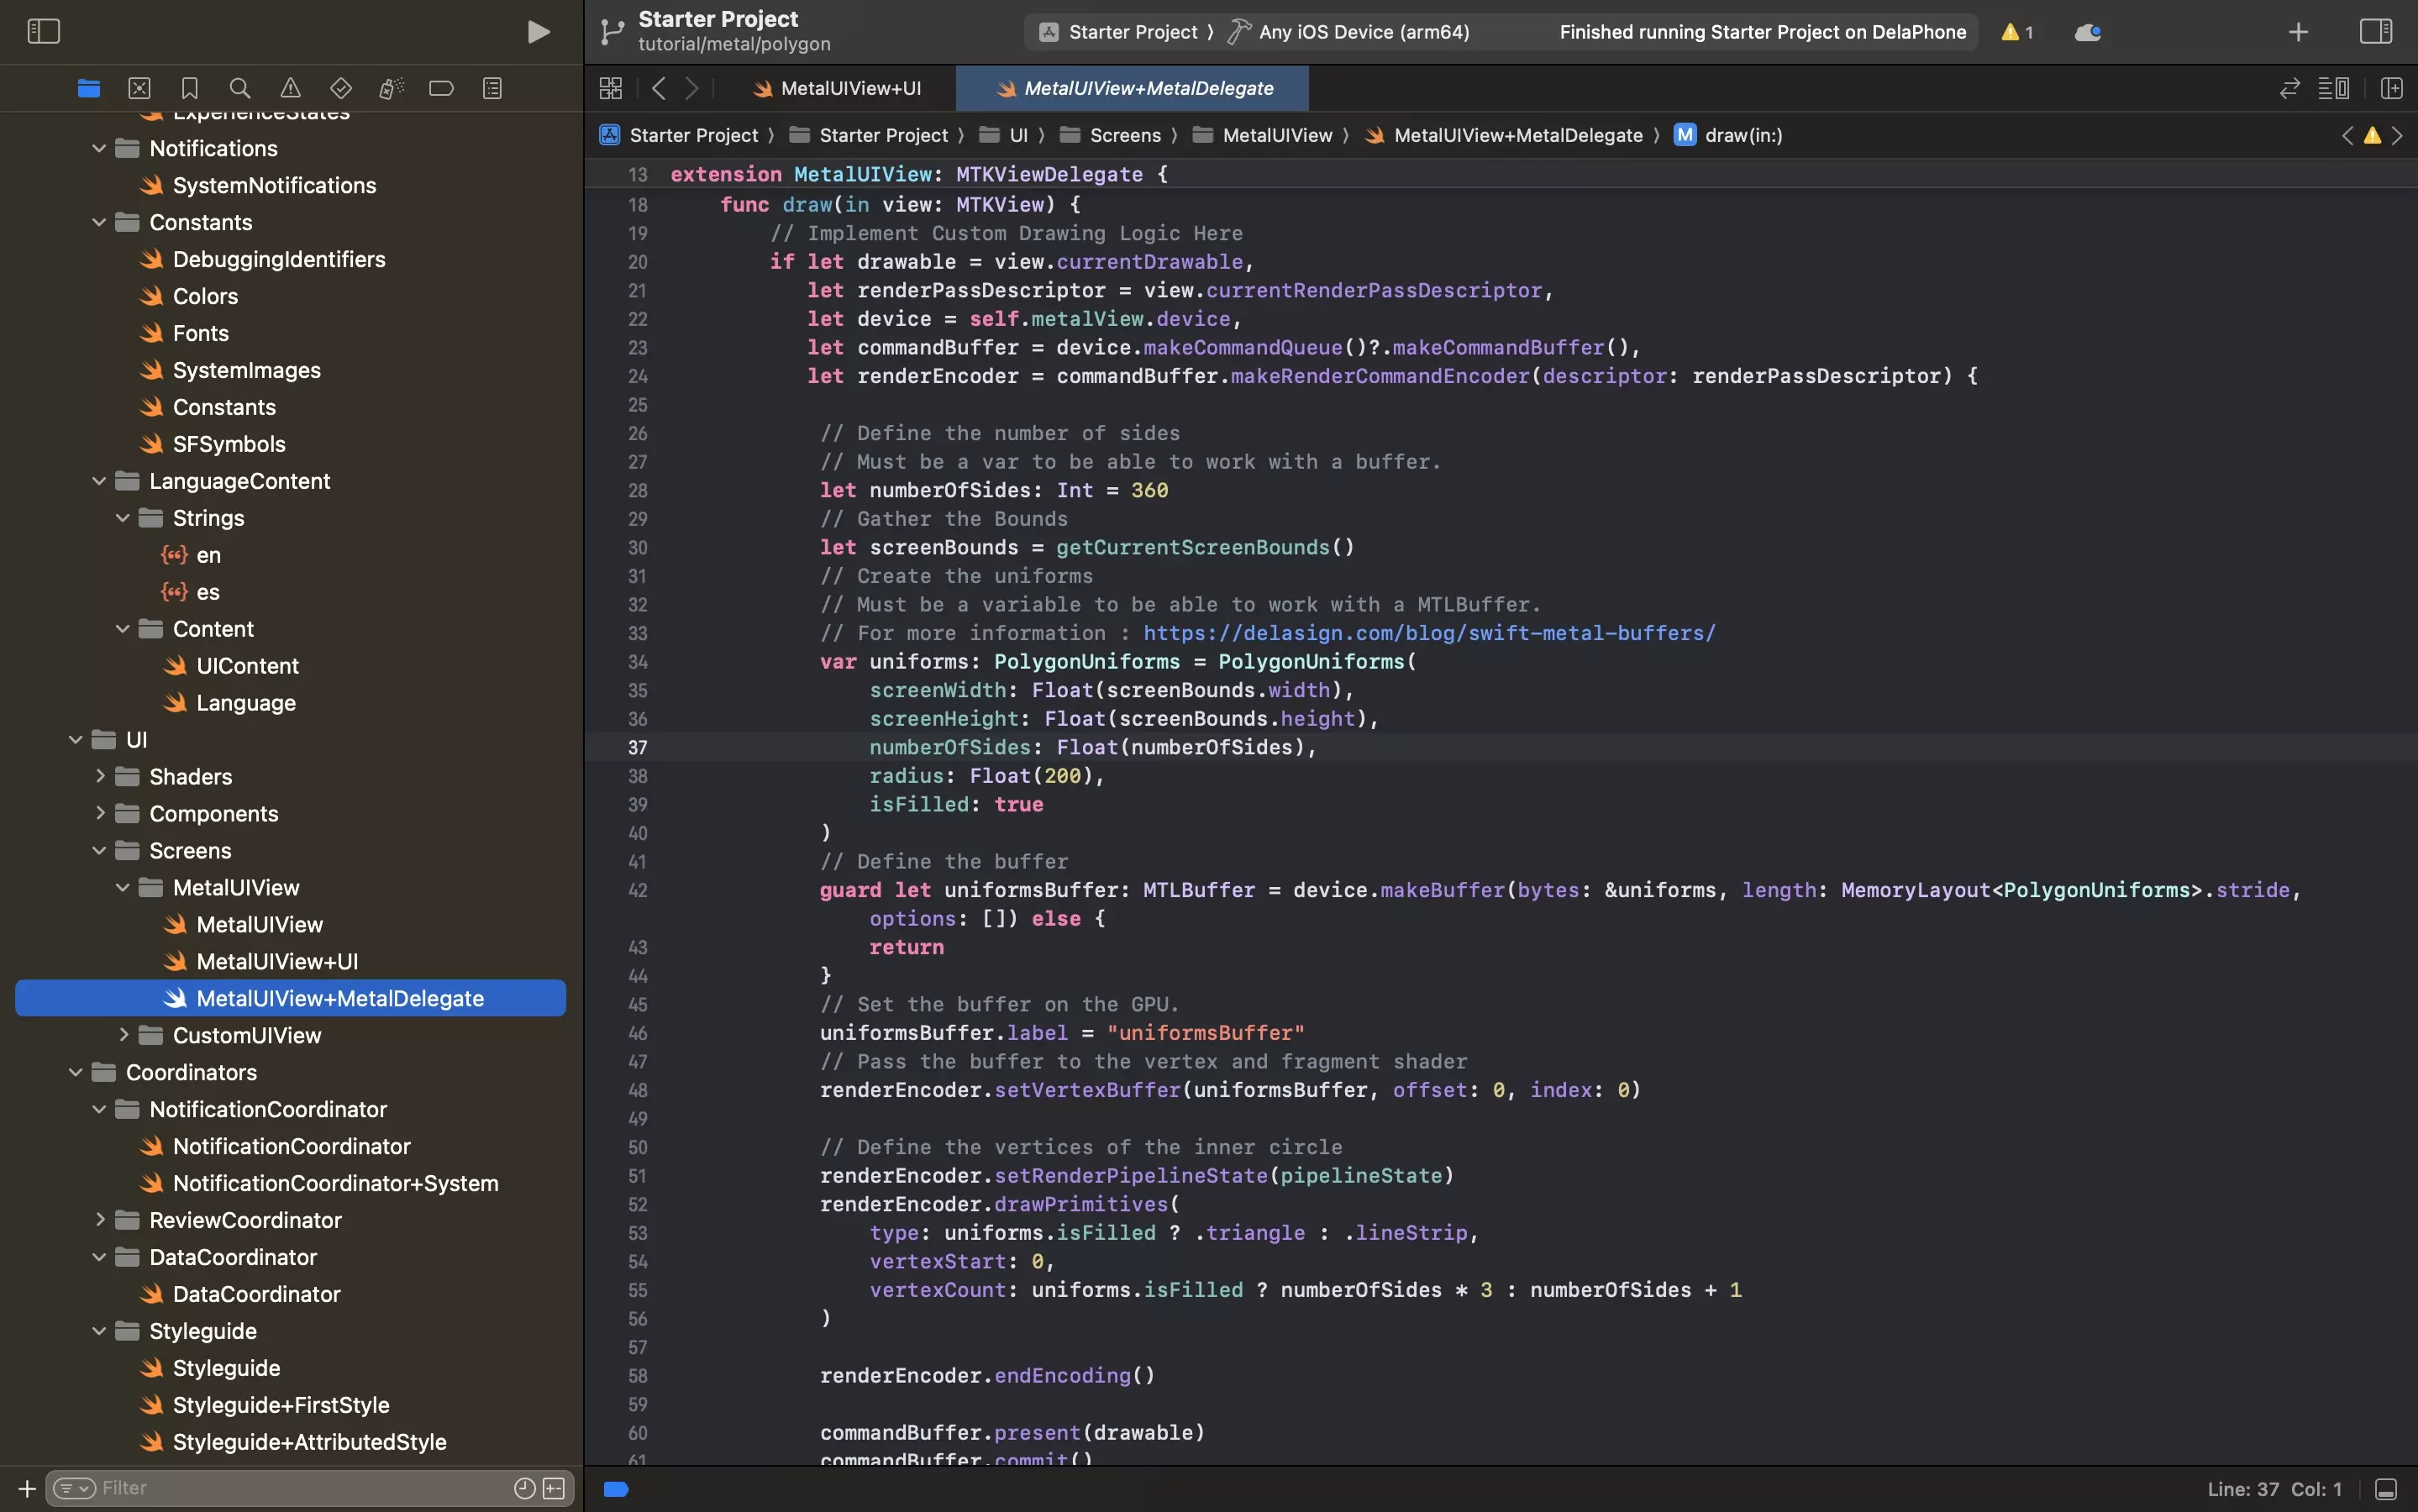The width and height of the screenshot is (2418, 1512).
Task: Click the plus Library button in toolbar
Action: click(x=2299, y=32)
